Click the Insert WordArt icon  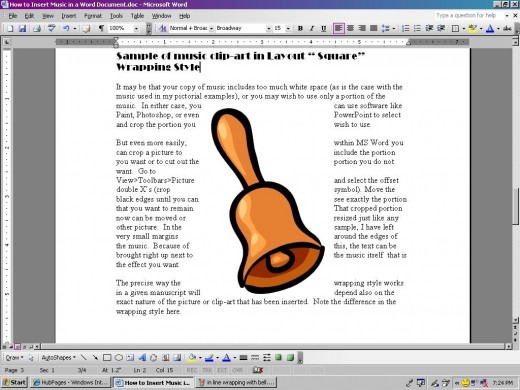click(x=142, y=358)
